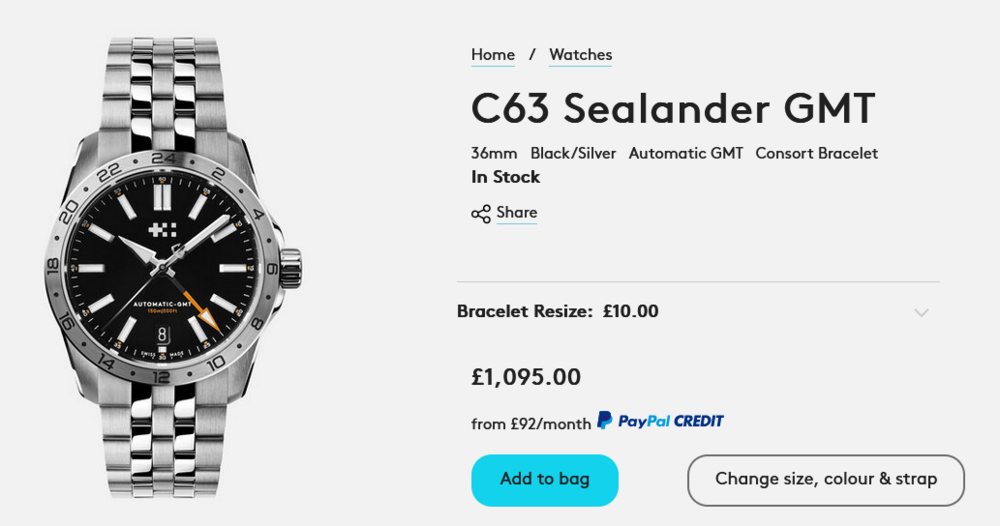
Task: Expand the Bracelet Resize chevron arrow
Action: [921, 312]
